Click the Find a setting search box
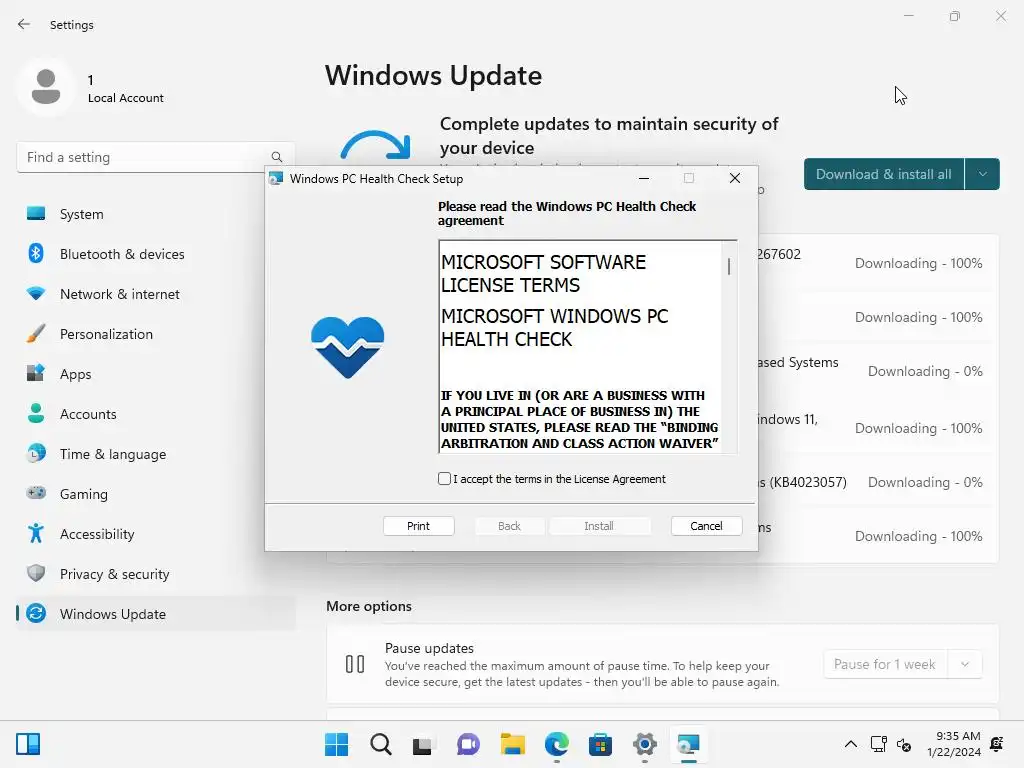Viewport: 1024px width, 768px height. [x=155, y=157]
